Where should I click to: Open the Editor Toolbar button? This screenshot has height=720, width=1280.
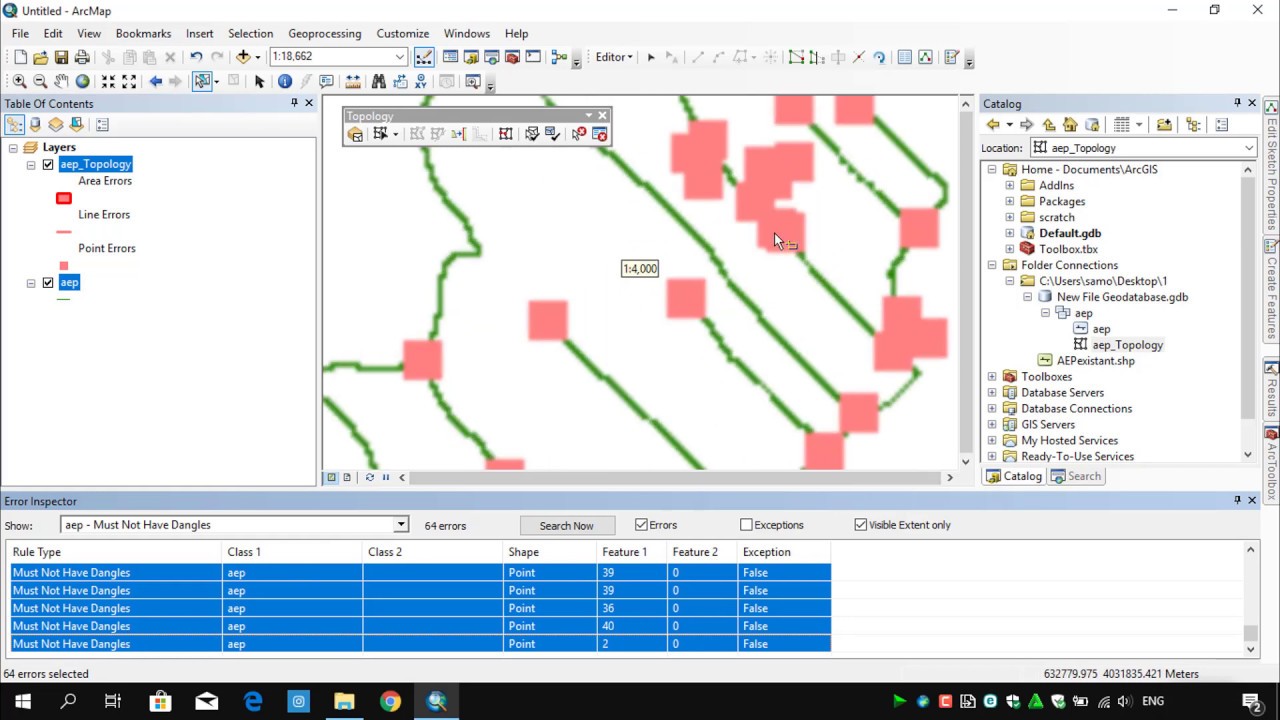click(x=424, y=57)
